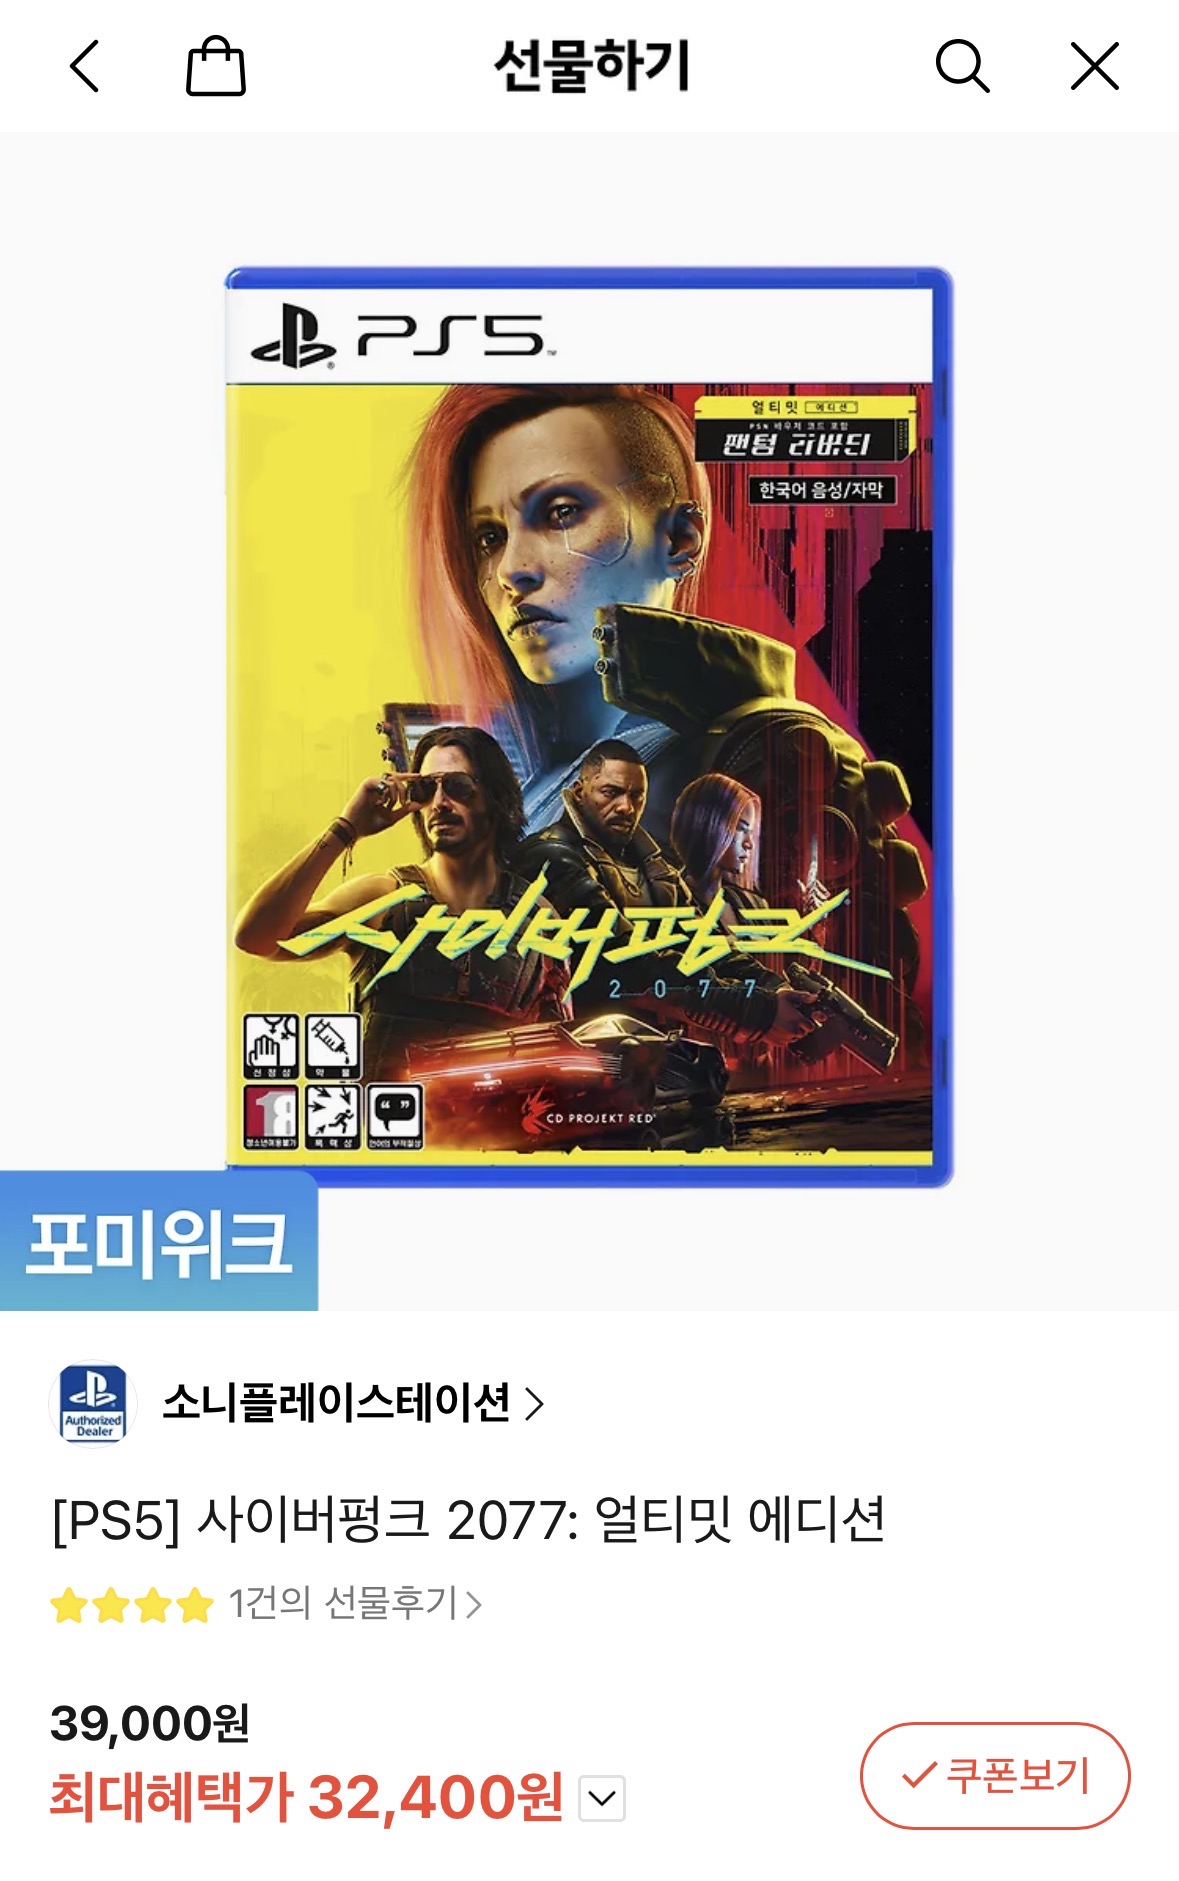Open the shopping bag icon
The height and width of the screenshot is (1881, 1179).
tap(216, 66)
